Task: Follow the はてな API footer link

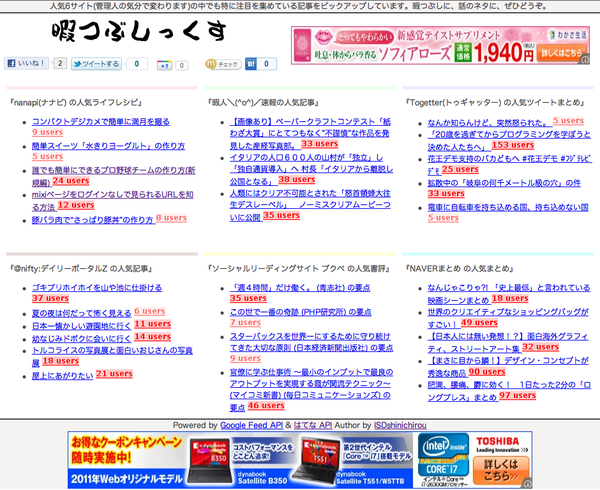Action: coord(313,425)
